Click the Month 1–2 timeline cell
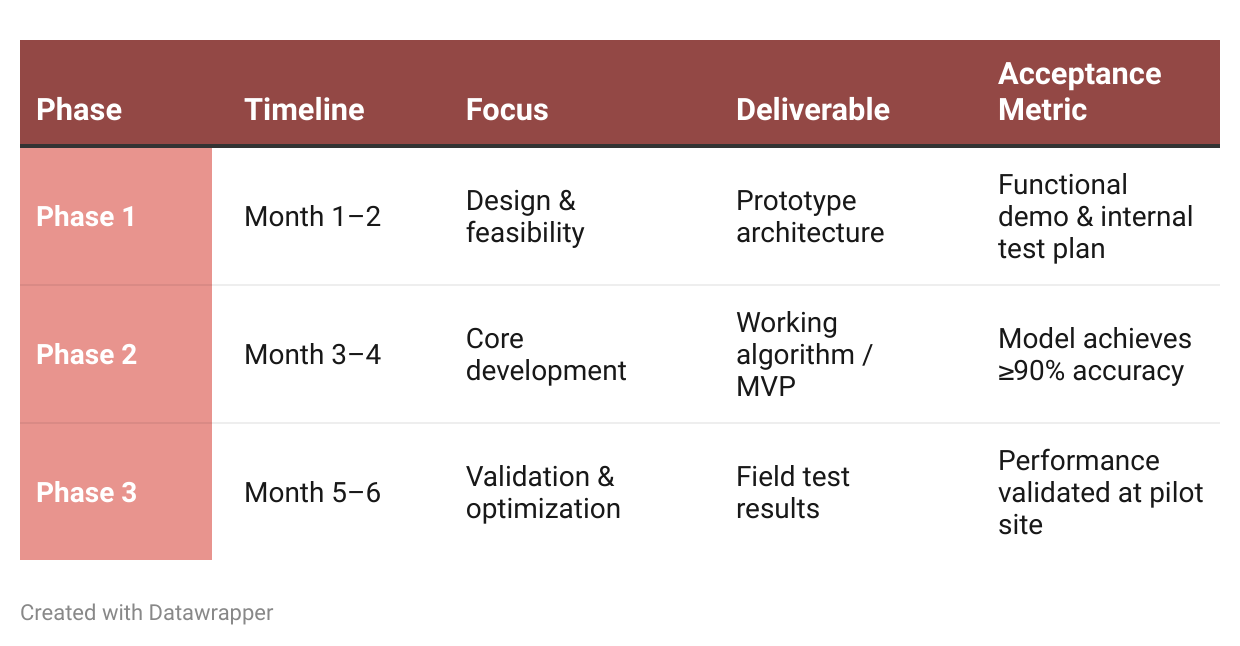Screen dimensions: 1240x646 pos(313,217)
